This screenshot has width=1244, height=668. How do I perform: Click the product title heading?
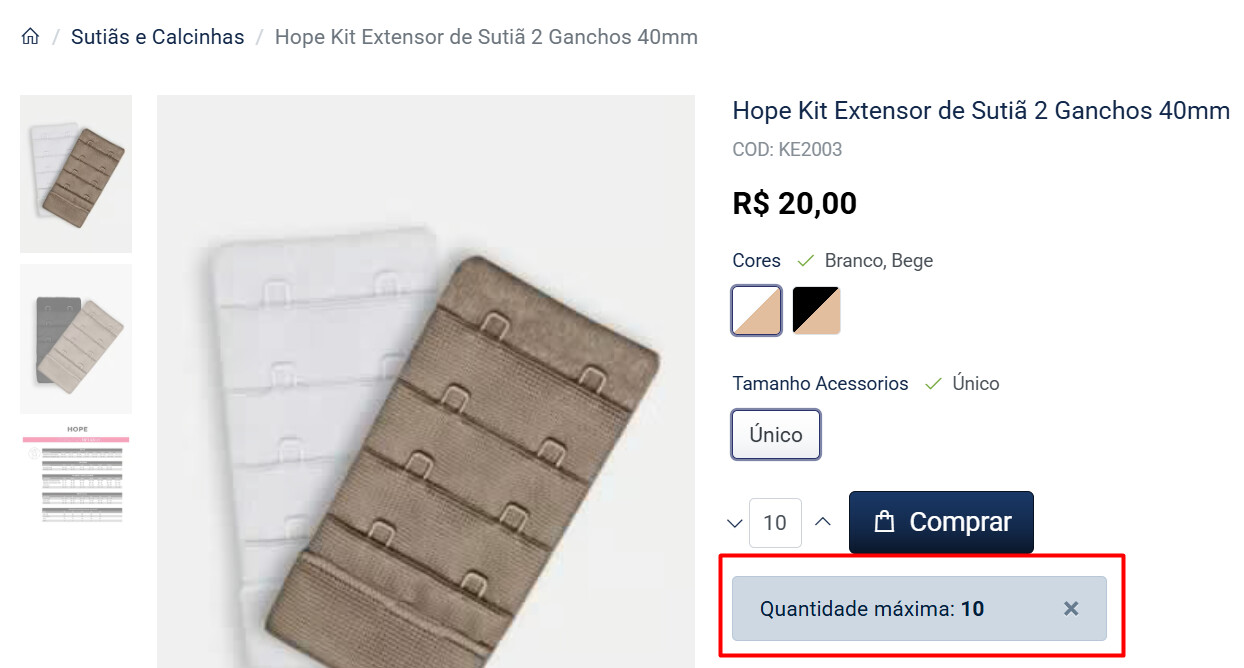tap(981, 110)
